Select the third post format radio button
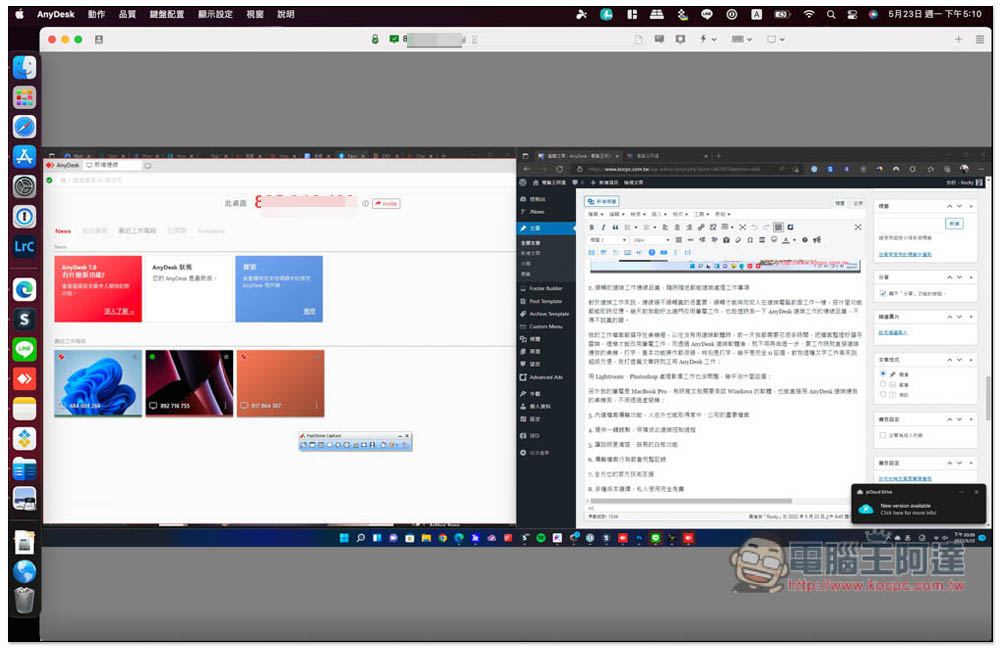 883,394
